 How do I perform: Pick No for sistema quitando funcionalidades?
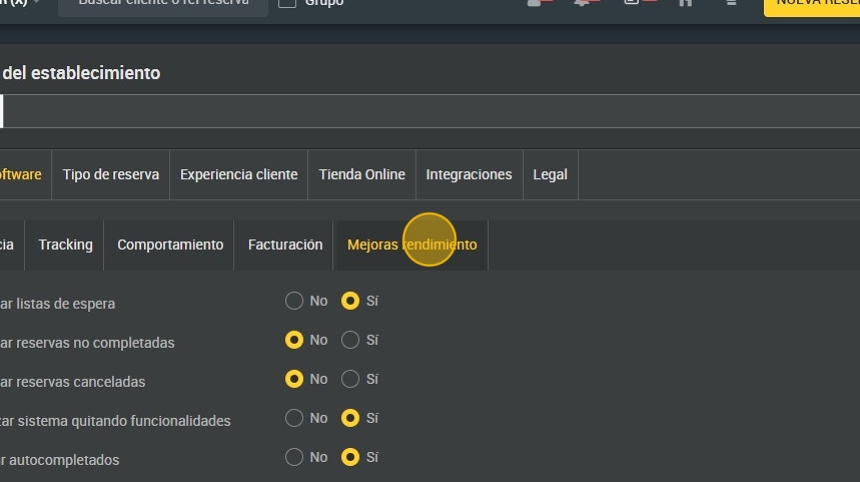[x=294, y=418]
